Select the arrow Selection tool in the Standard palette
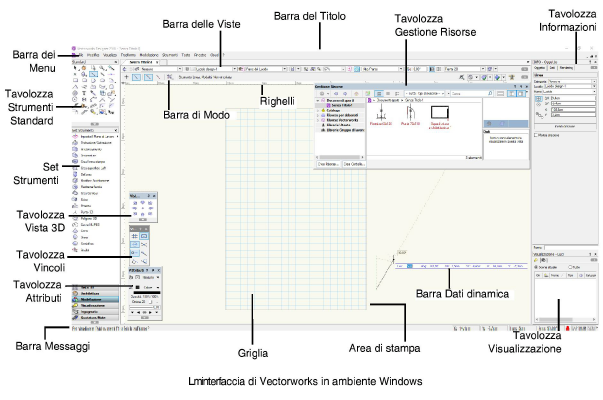This screenshot has width=603, height=400. coord(75,68)
